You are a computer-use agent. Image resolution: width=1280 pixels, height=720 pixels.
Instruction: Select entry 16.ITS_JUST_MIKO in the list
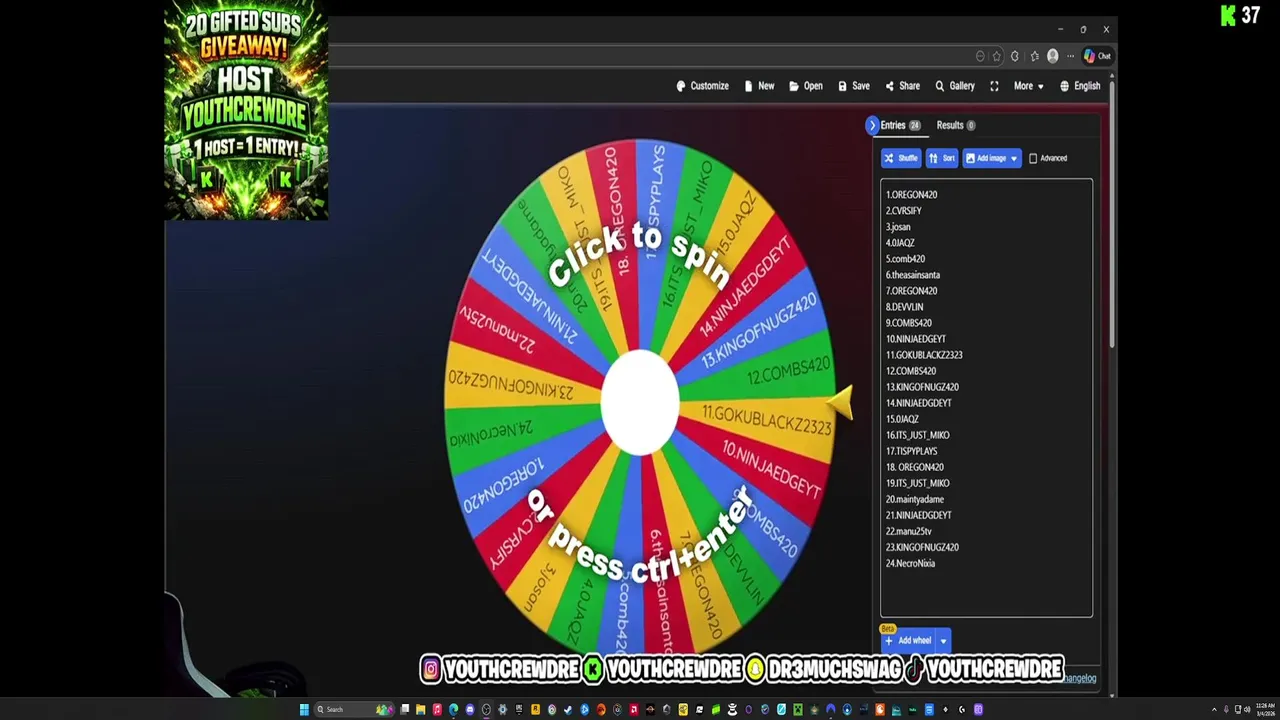tap(917, 435)
